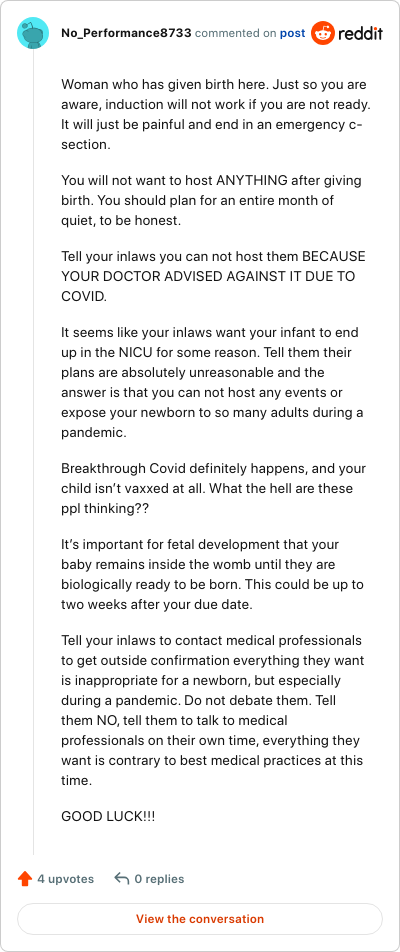
Task: Click the "contact medical professionals" paragraph
Action: [212, 700]
